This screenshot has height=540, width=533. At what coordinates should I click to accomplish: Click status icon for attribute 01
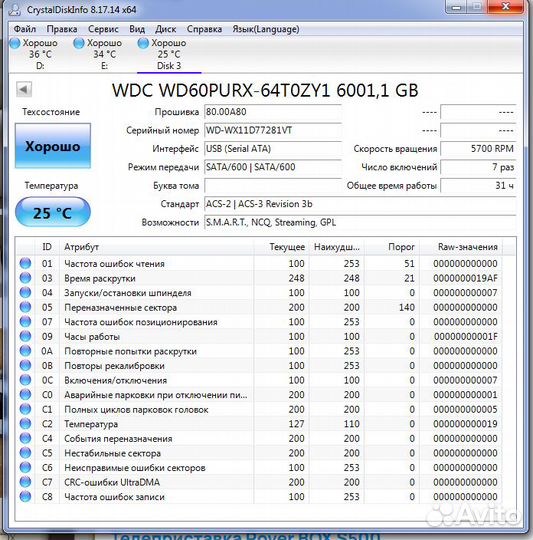point(25,263)
